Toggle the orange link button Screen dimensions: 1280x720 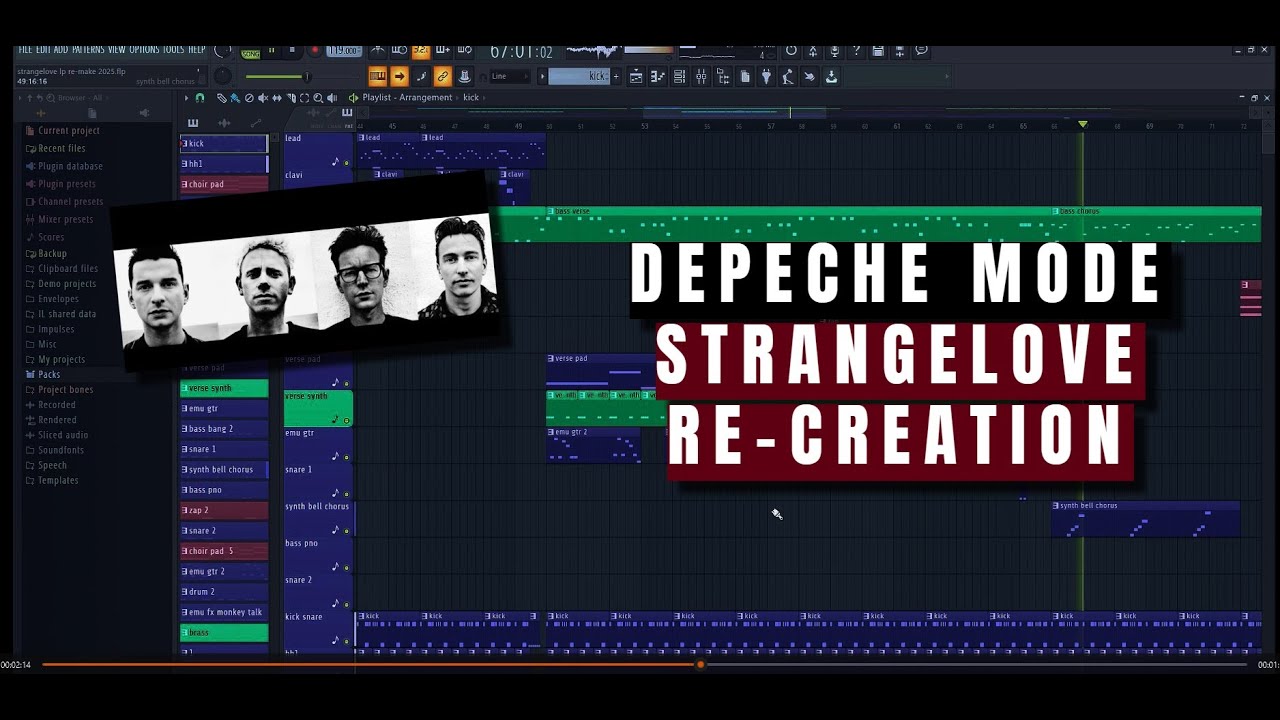[x=442, y=76]
